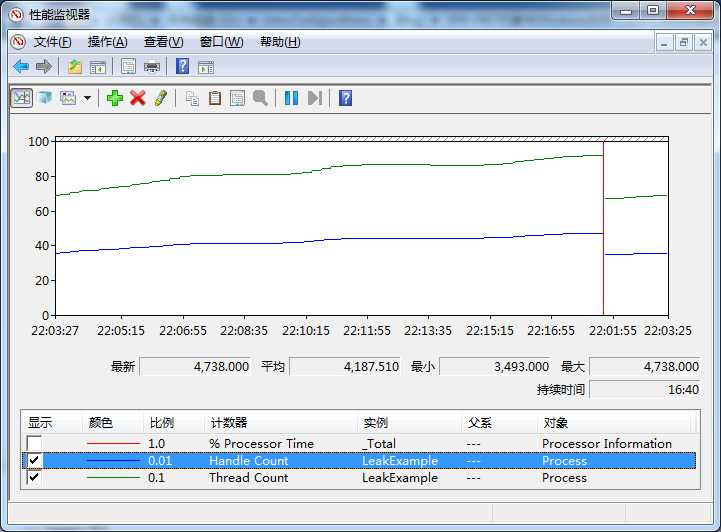Go forward with the gray right arrow
The height and width of the screenshot is (532, 721).
(x=44, y=67)
